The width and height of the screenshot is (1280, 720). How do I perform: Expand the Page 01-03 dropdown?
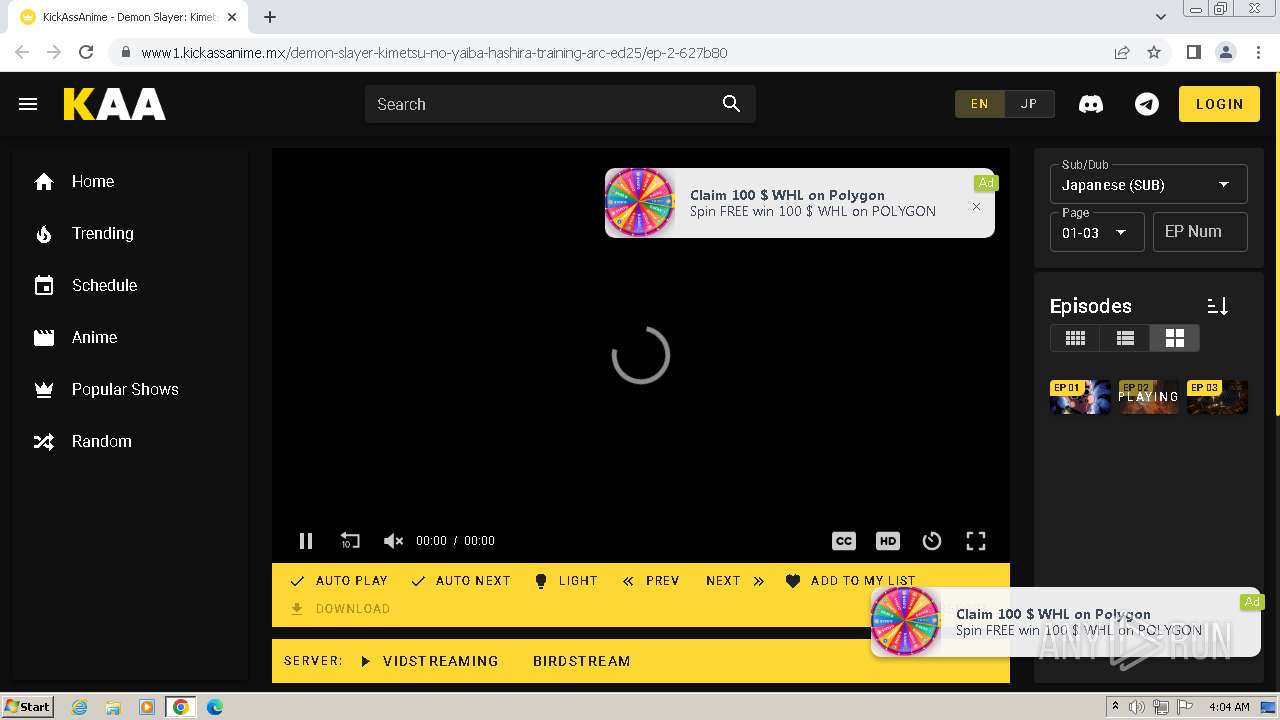(x=1097, y=232)
